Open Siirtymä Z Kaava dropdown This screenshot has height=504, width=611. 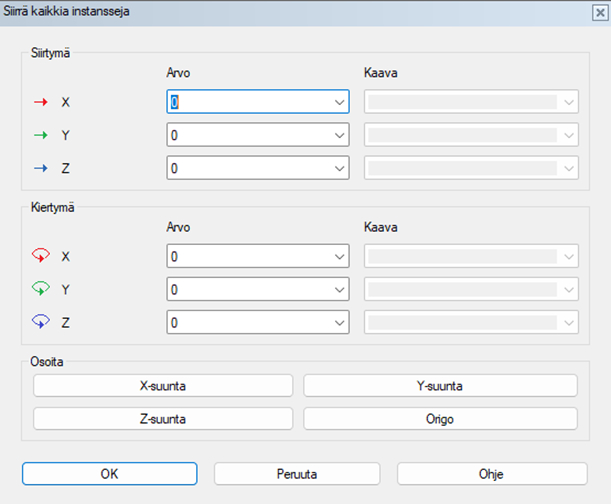pyautogui.click(x=568, y=169)
